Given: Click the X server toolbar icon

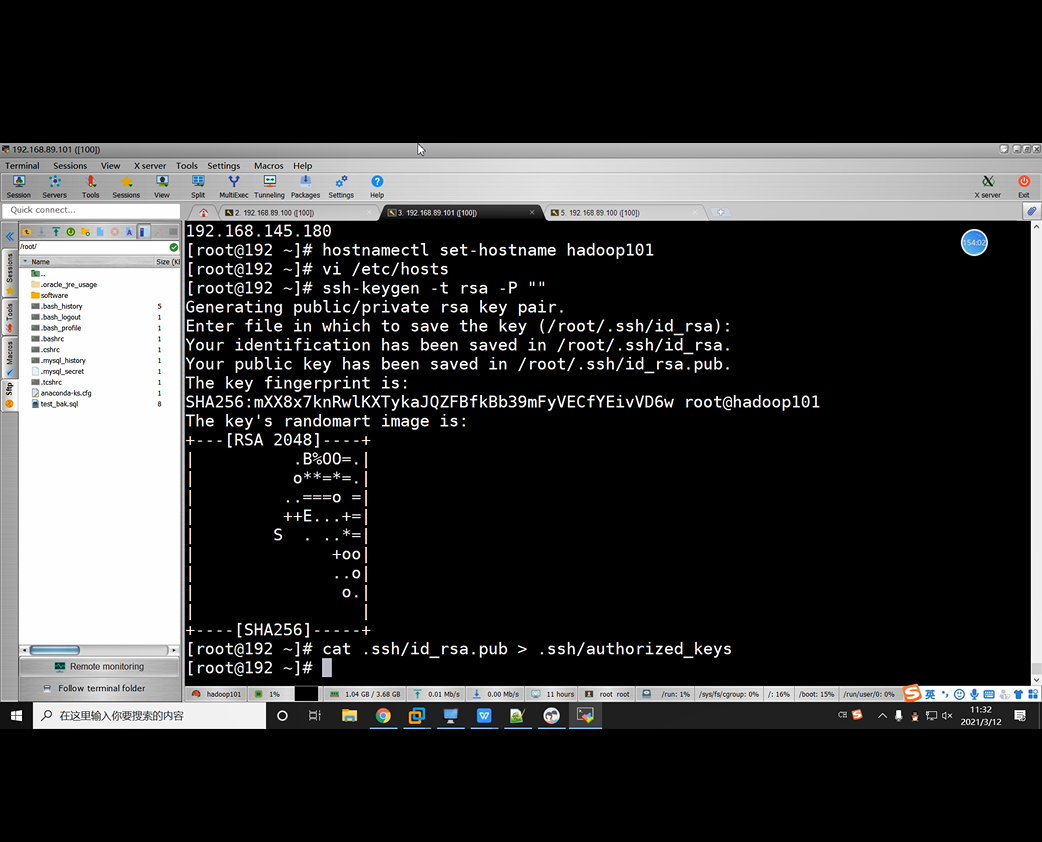Looking at the screenshot, I should 988,187.
